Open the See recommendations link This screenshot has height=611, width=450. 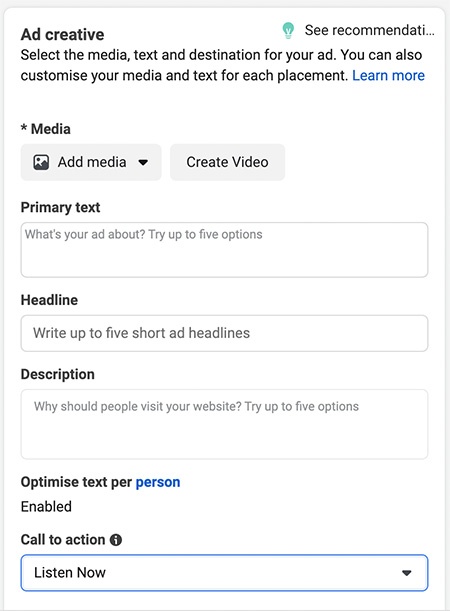(369, 30)
